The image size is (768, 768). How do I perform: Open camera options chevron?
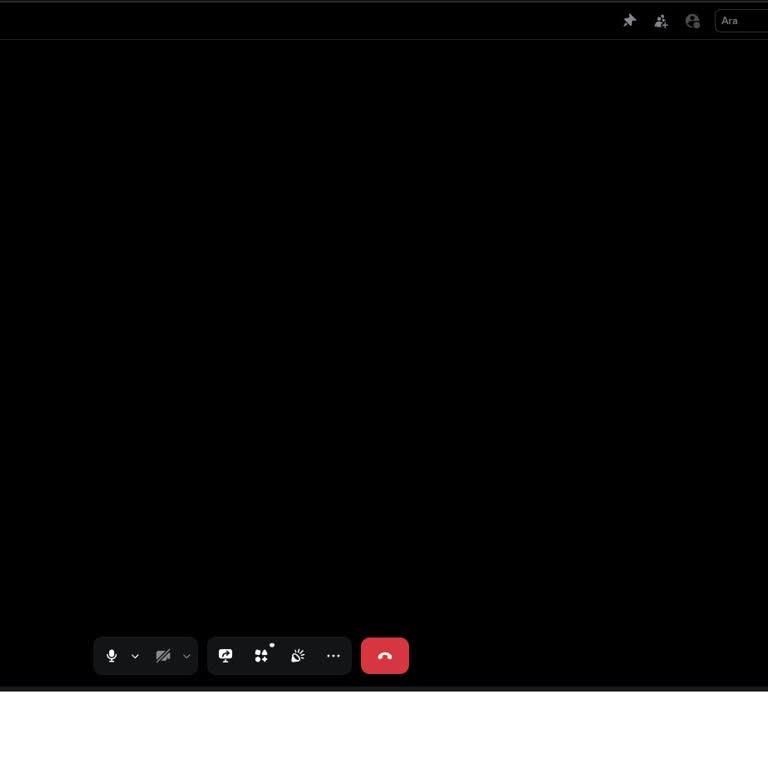[x=187, y=656]
